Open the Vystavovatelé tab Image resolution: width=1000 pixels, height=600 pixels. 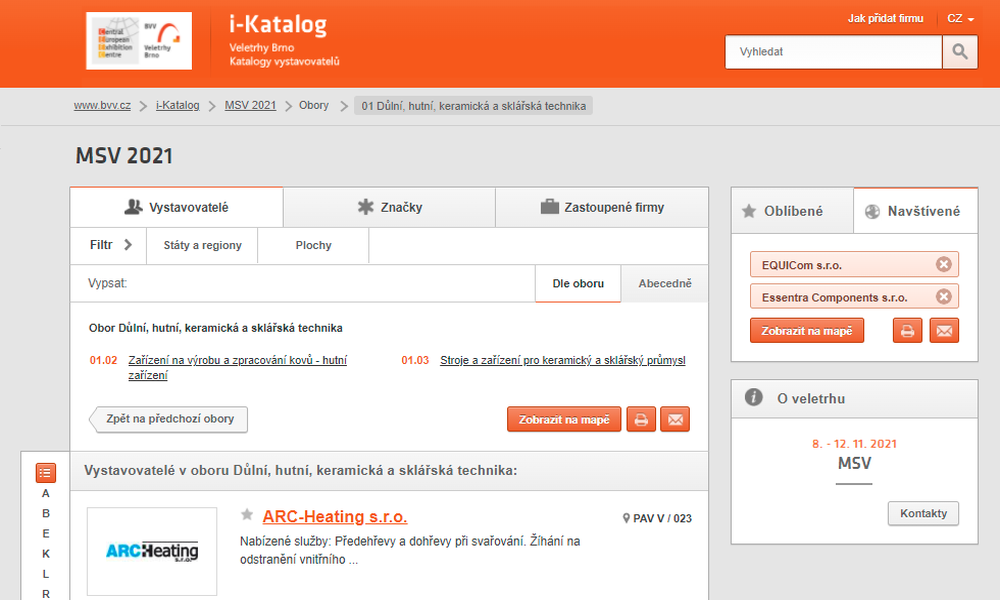tap(177, 207)
